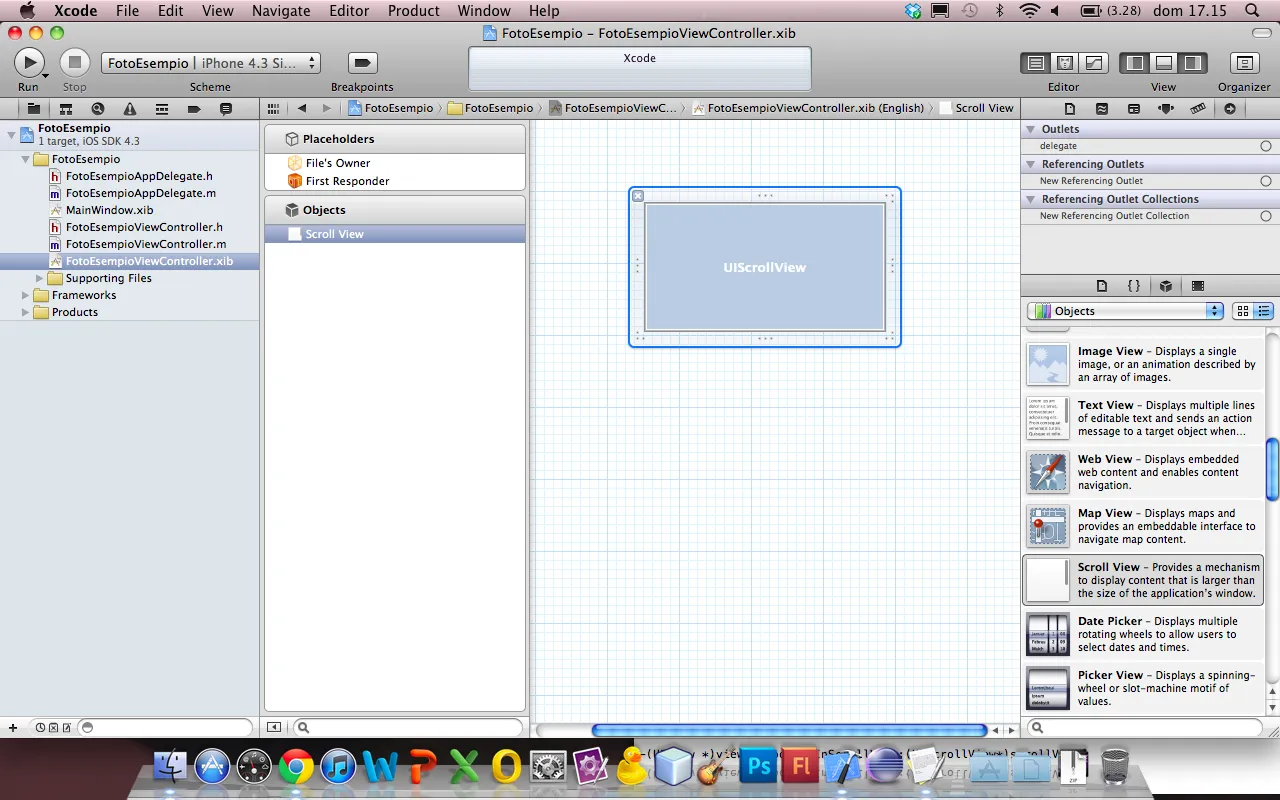Open the Product menu
Viewport: 1280px width, 800px height.
(413, 11)
